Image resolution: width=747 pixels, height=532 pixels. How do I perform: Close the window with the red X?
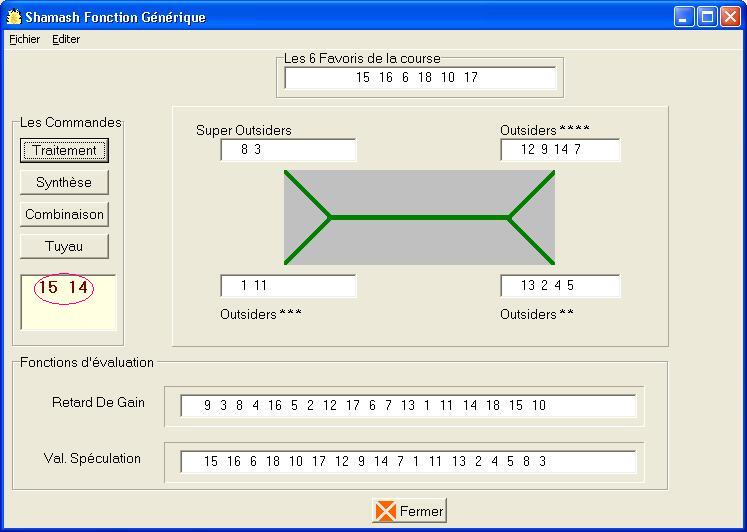(x=730, y=17)
